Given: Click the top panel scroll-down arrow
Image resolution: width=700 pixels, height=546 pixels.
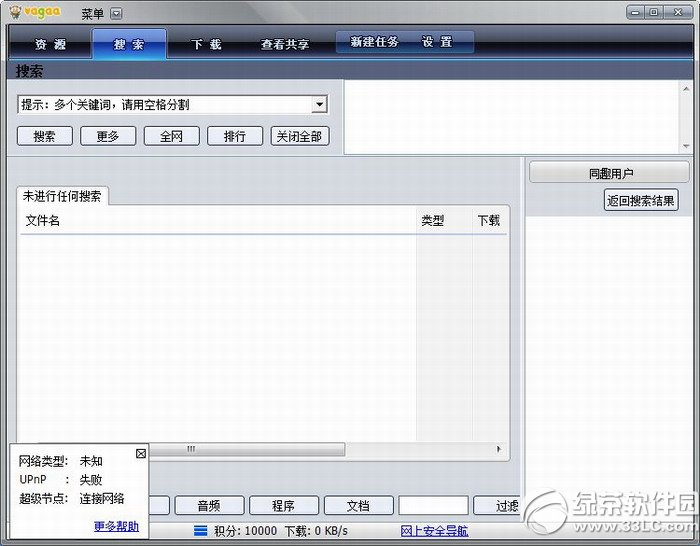Looking at the screenshot, I should pos(686,146).
